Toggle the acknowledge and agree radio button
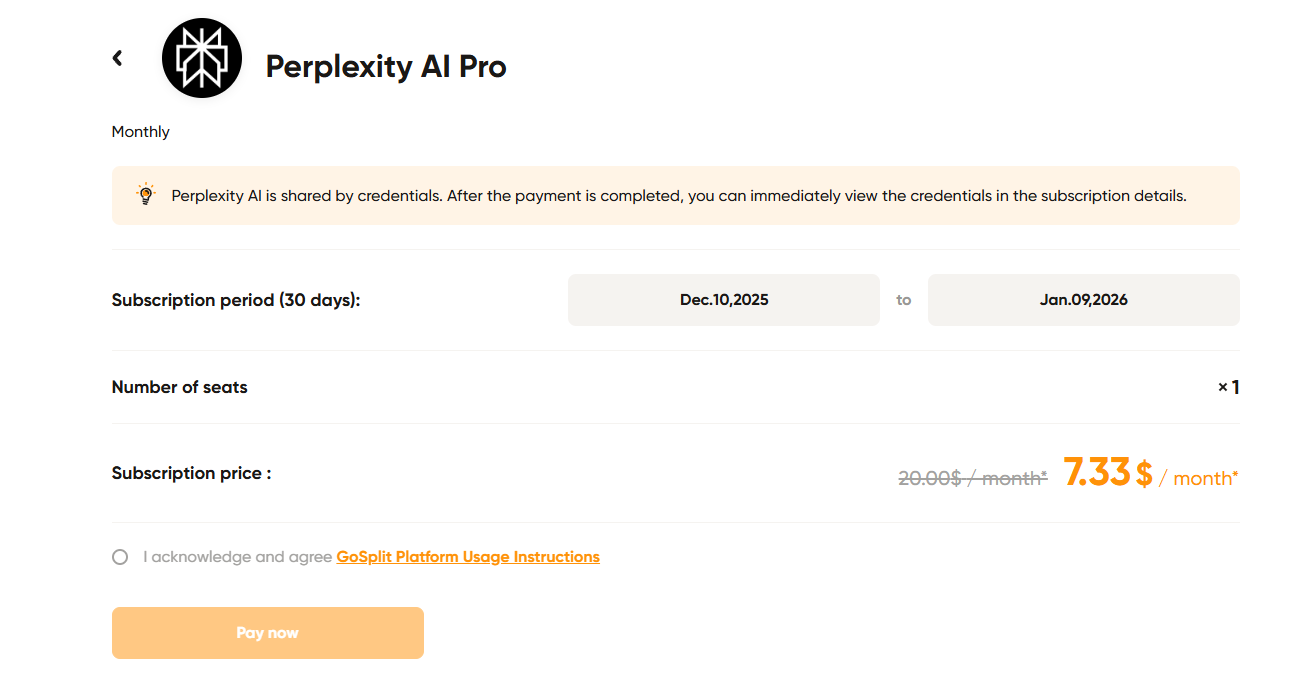This screenshot has width=1300, height=679. [x=120, y=557]
